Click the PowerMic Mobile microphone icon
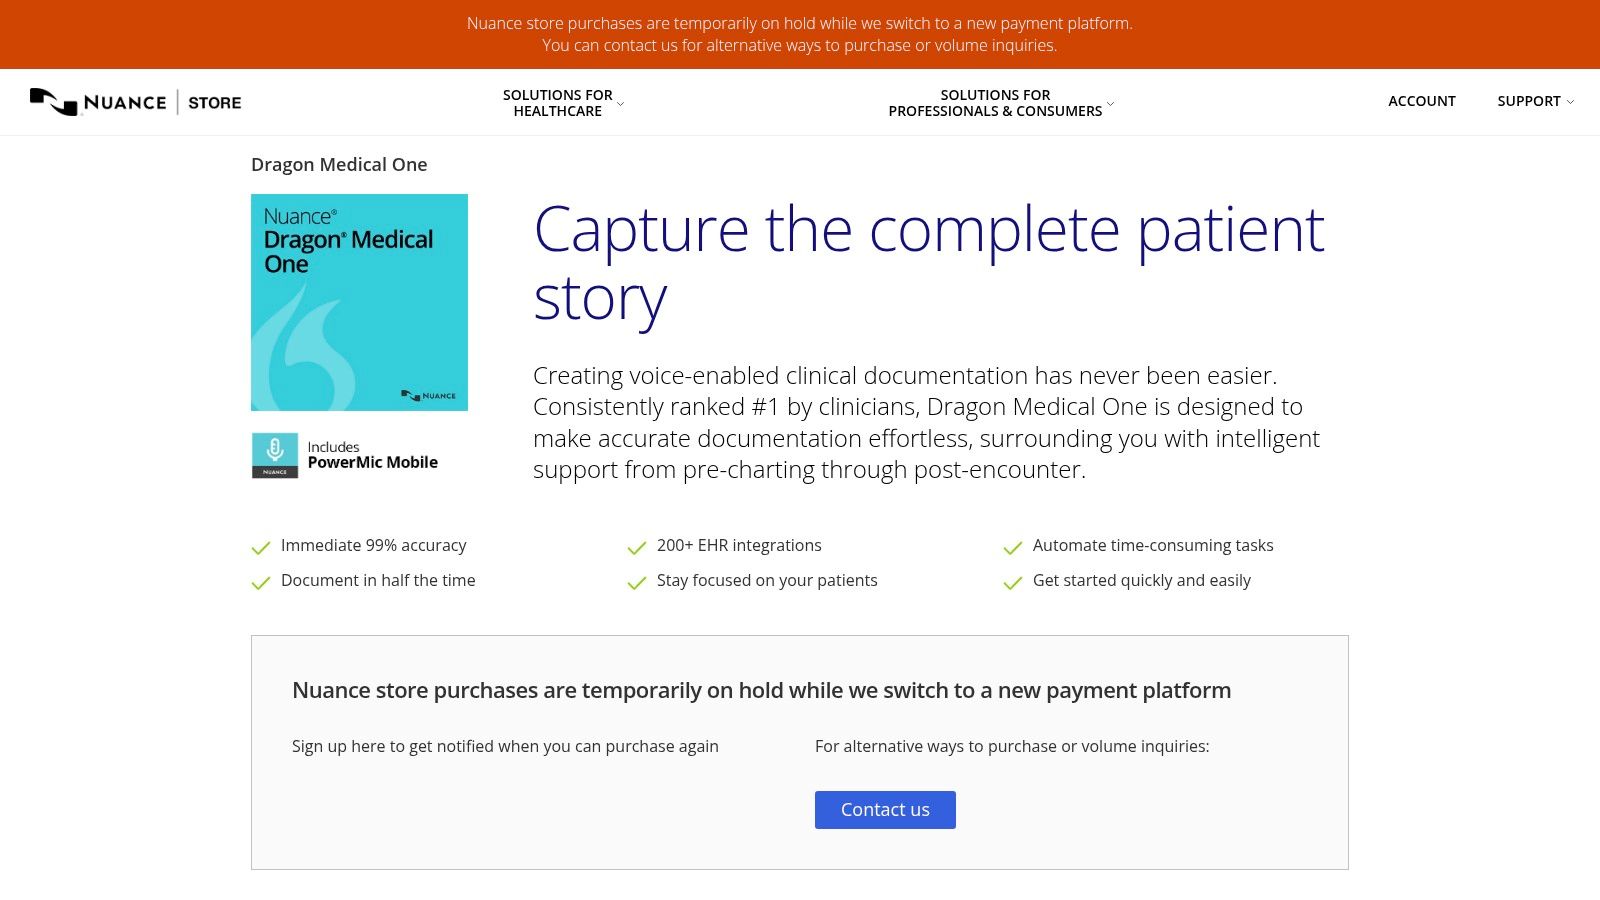The height and width of the screenshot is (900, 1600). coord(275,455)
